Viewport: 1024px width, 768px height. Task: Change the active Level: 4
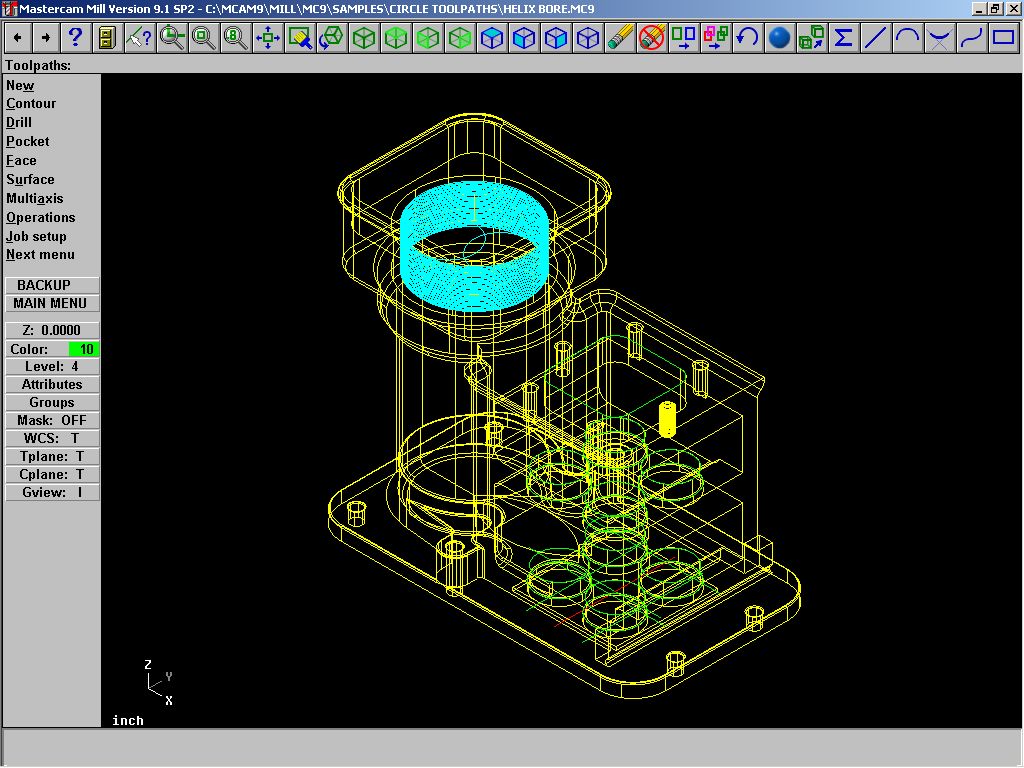click(x=52, y=367)
